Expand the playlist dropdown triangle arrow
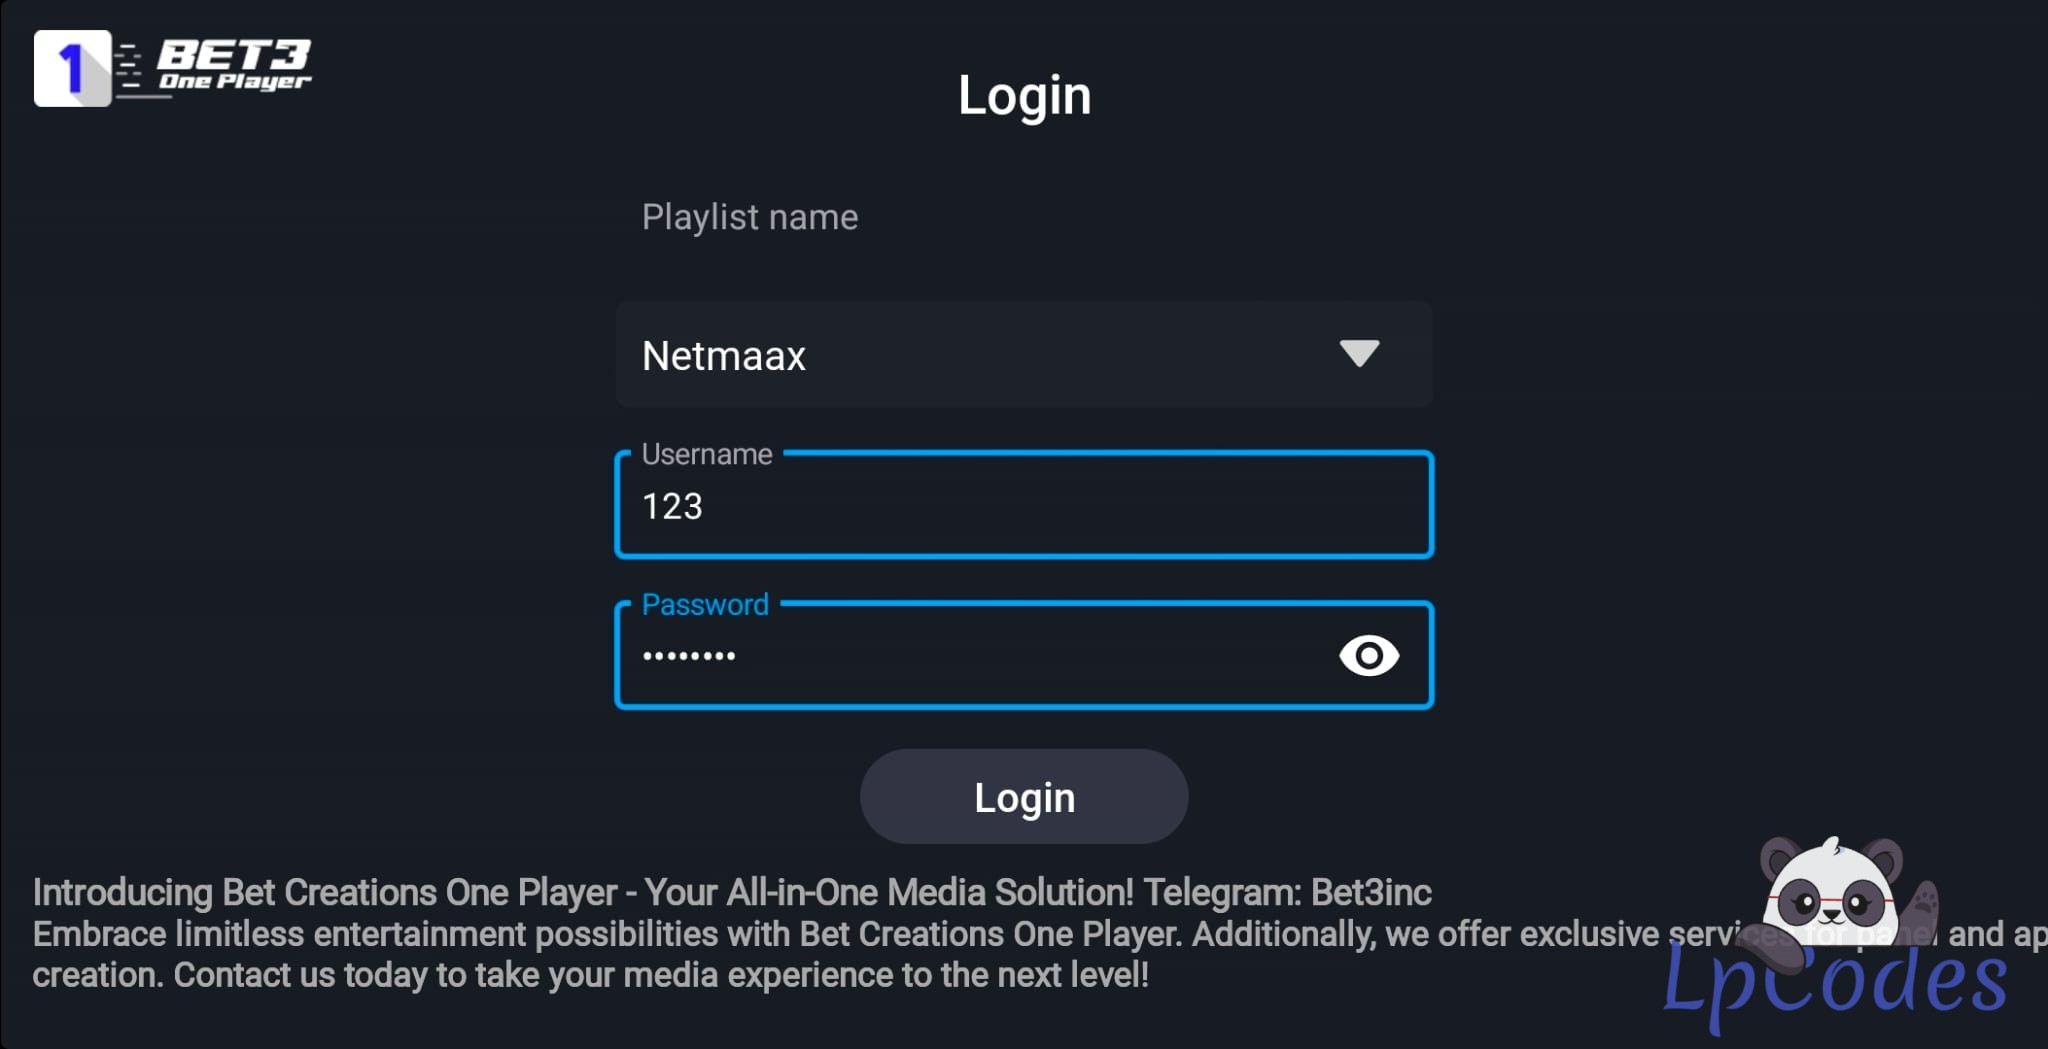The height and width of the screenshot is (1049, 2048). click(x=1359, y=353)
